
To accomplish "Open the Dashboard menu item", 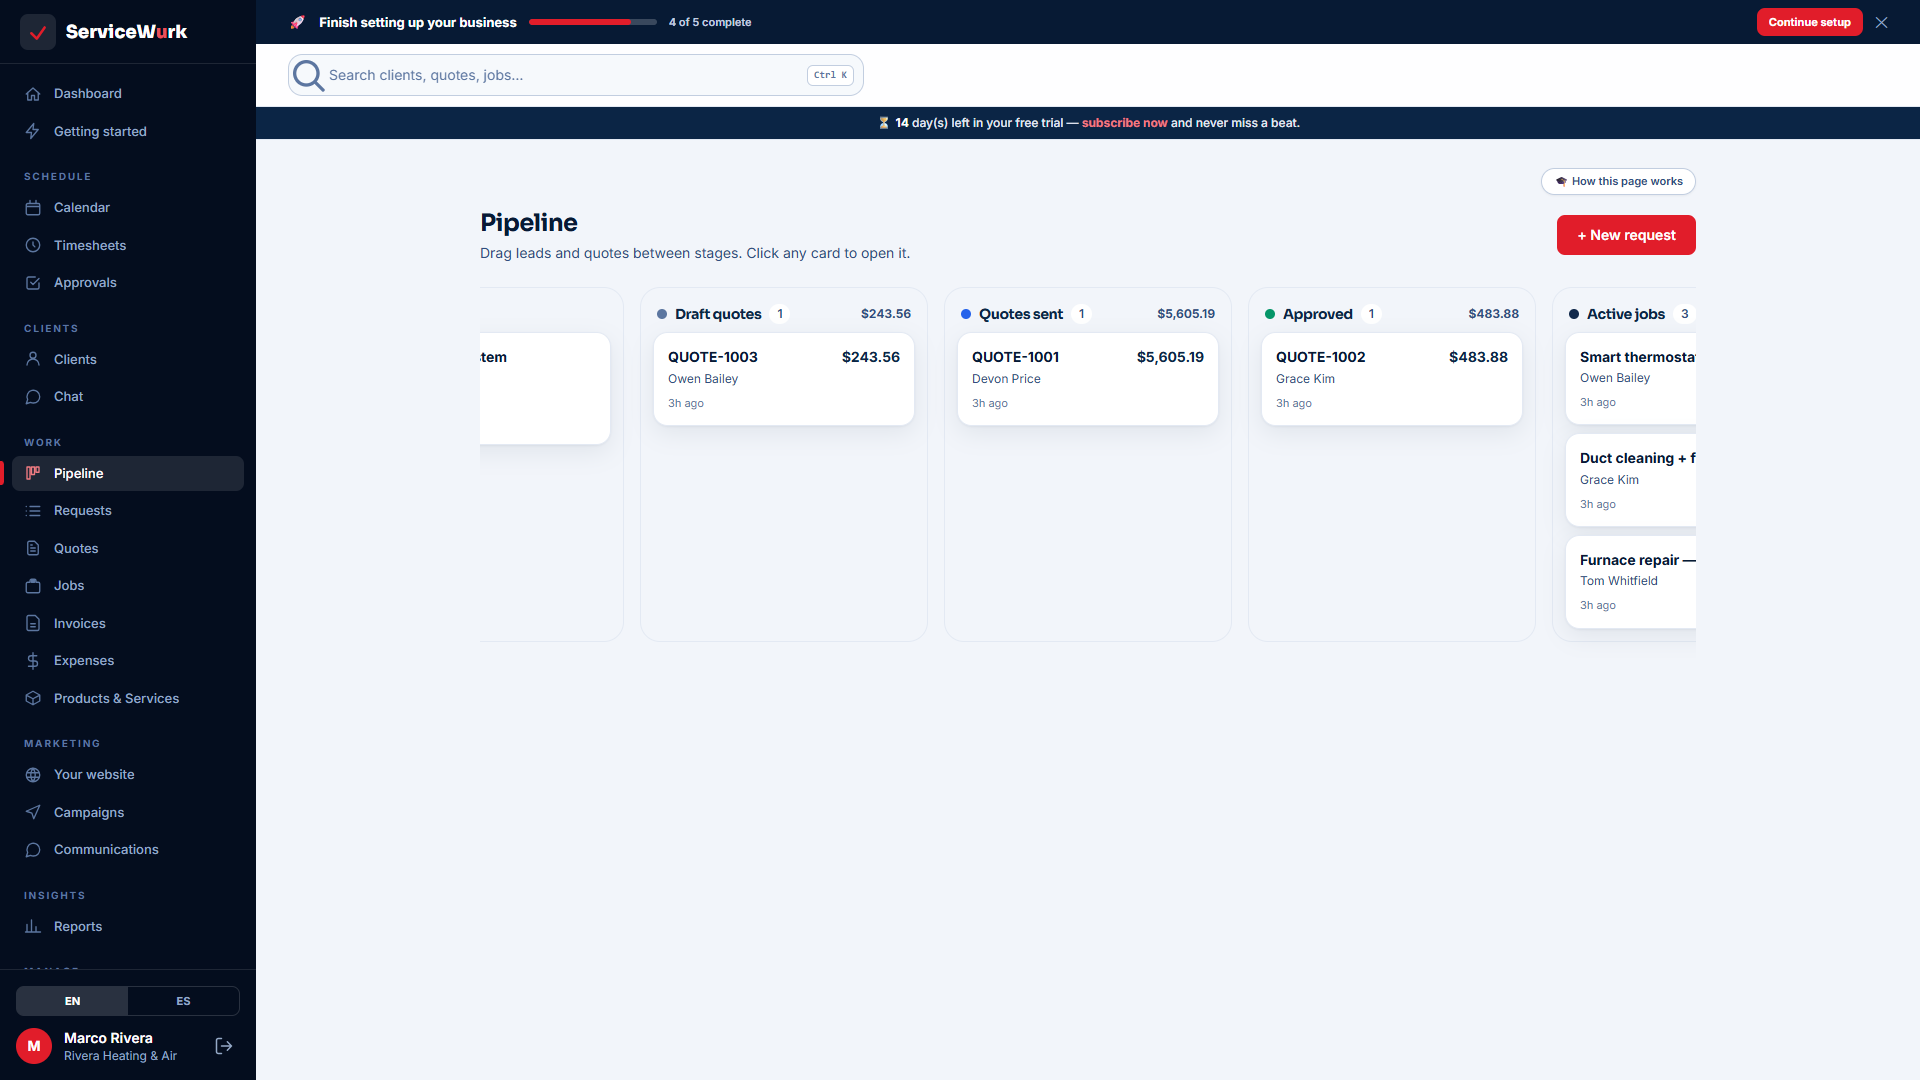I will coord(128,94).
